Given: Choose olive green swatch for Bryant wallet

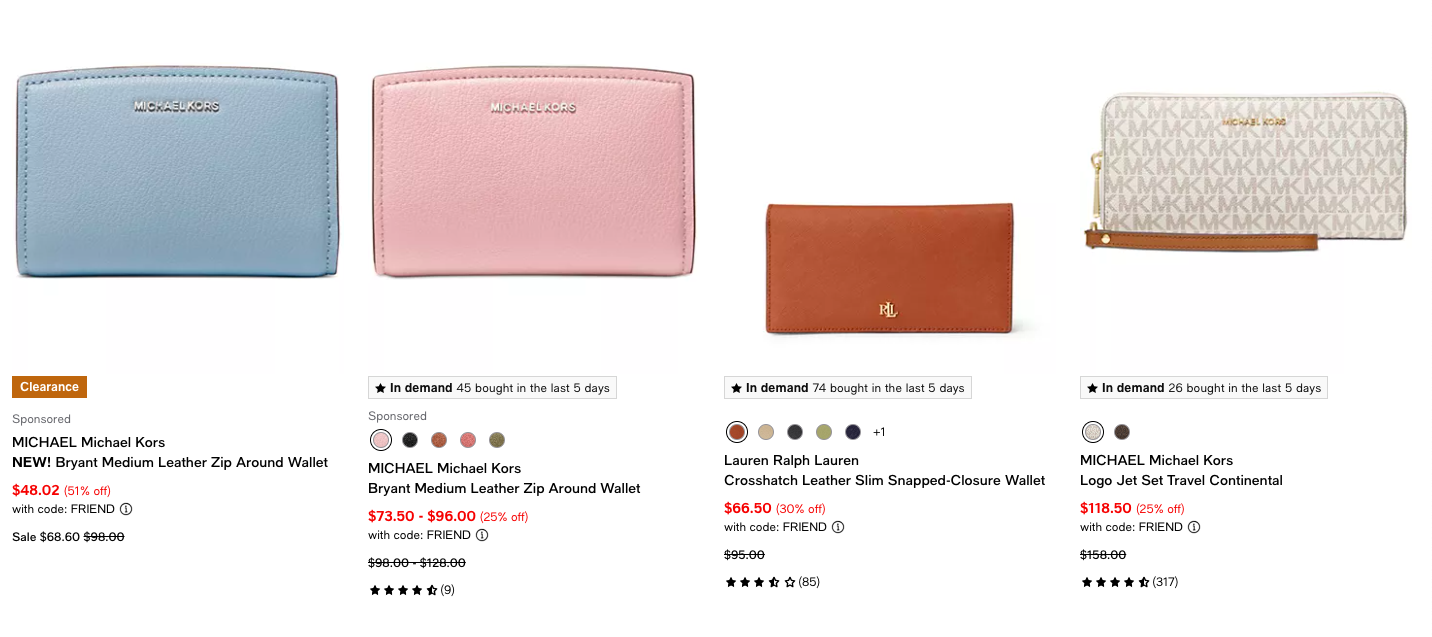Looking at the screenshot, I should click(x=497, y=440).
